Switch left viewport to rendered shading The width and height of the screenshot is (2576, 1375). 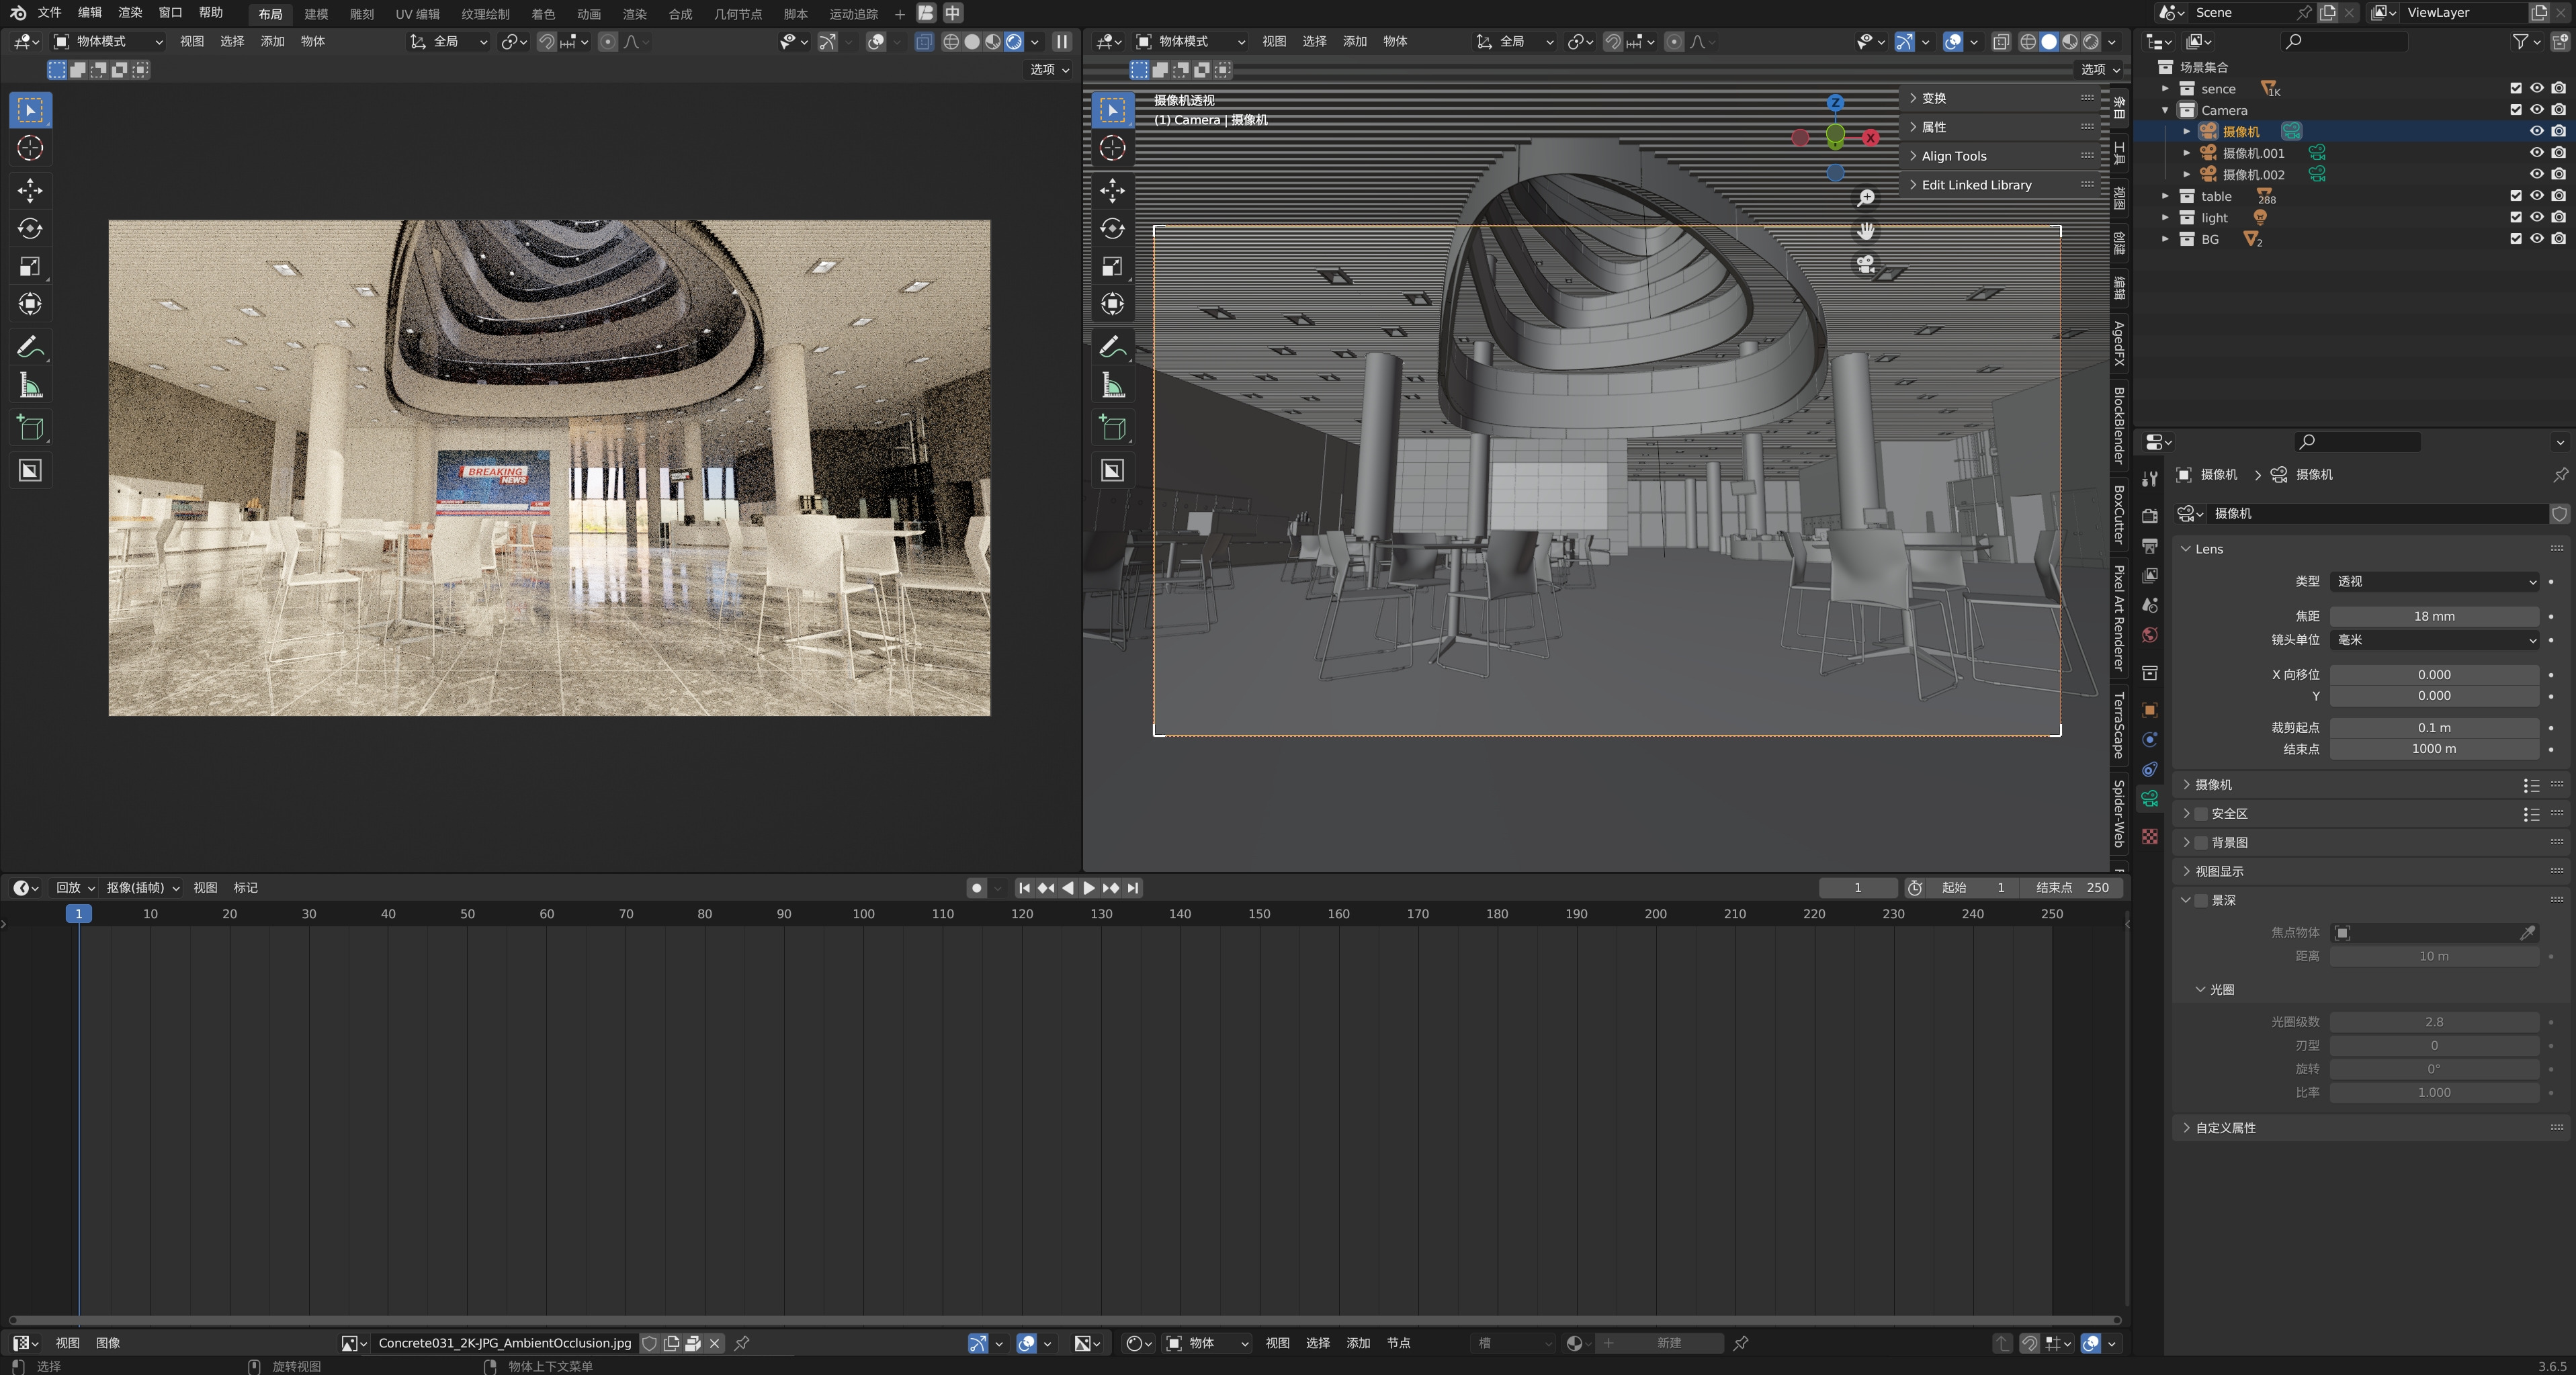(1013, 42)
